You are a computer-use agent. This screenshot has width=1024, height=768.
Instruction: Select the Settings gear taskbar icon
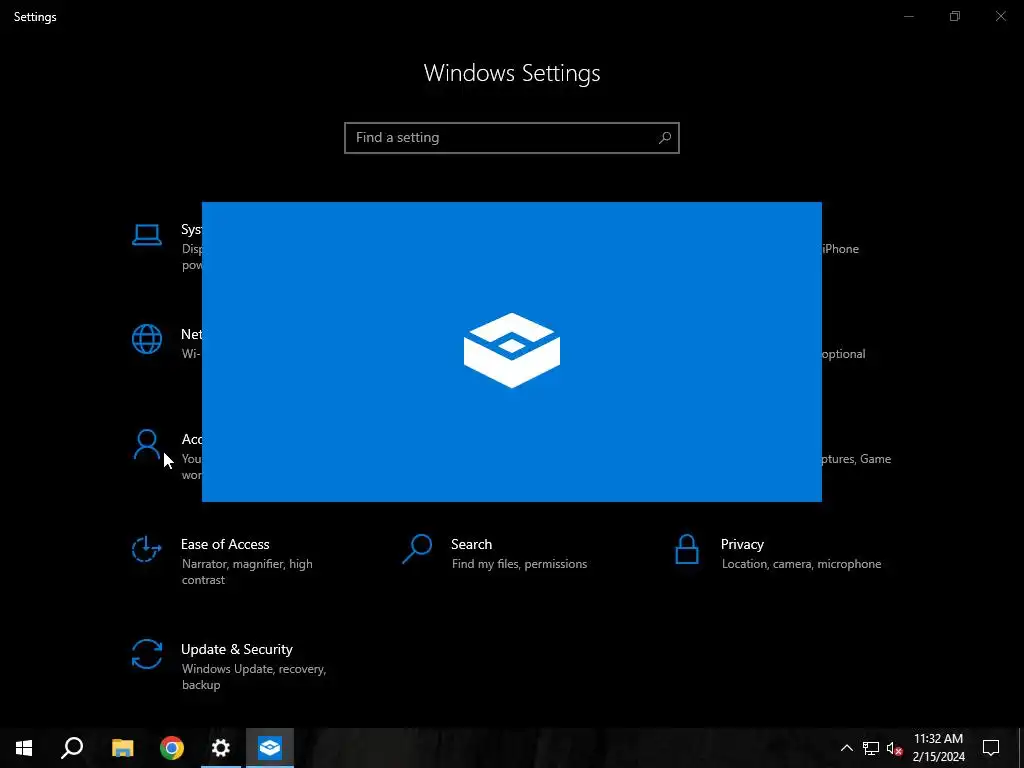point(221,748)
